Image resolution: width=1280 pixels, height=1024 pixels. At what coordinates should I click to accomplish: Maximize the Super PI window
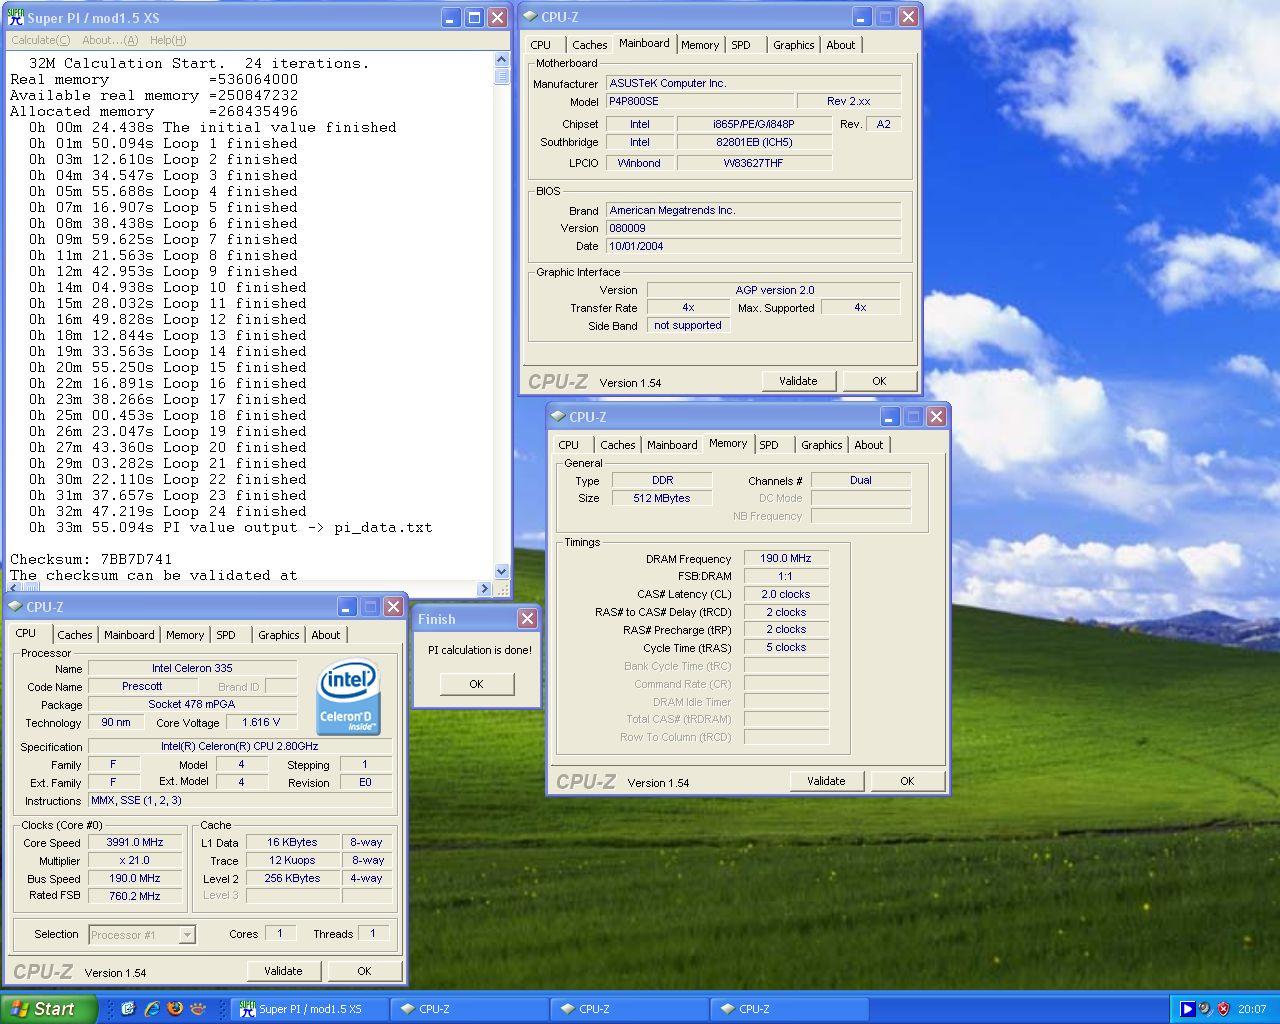coord(474,17)
